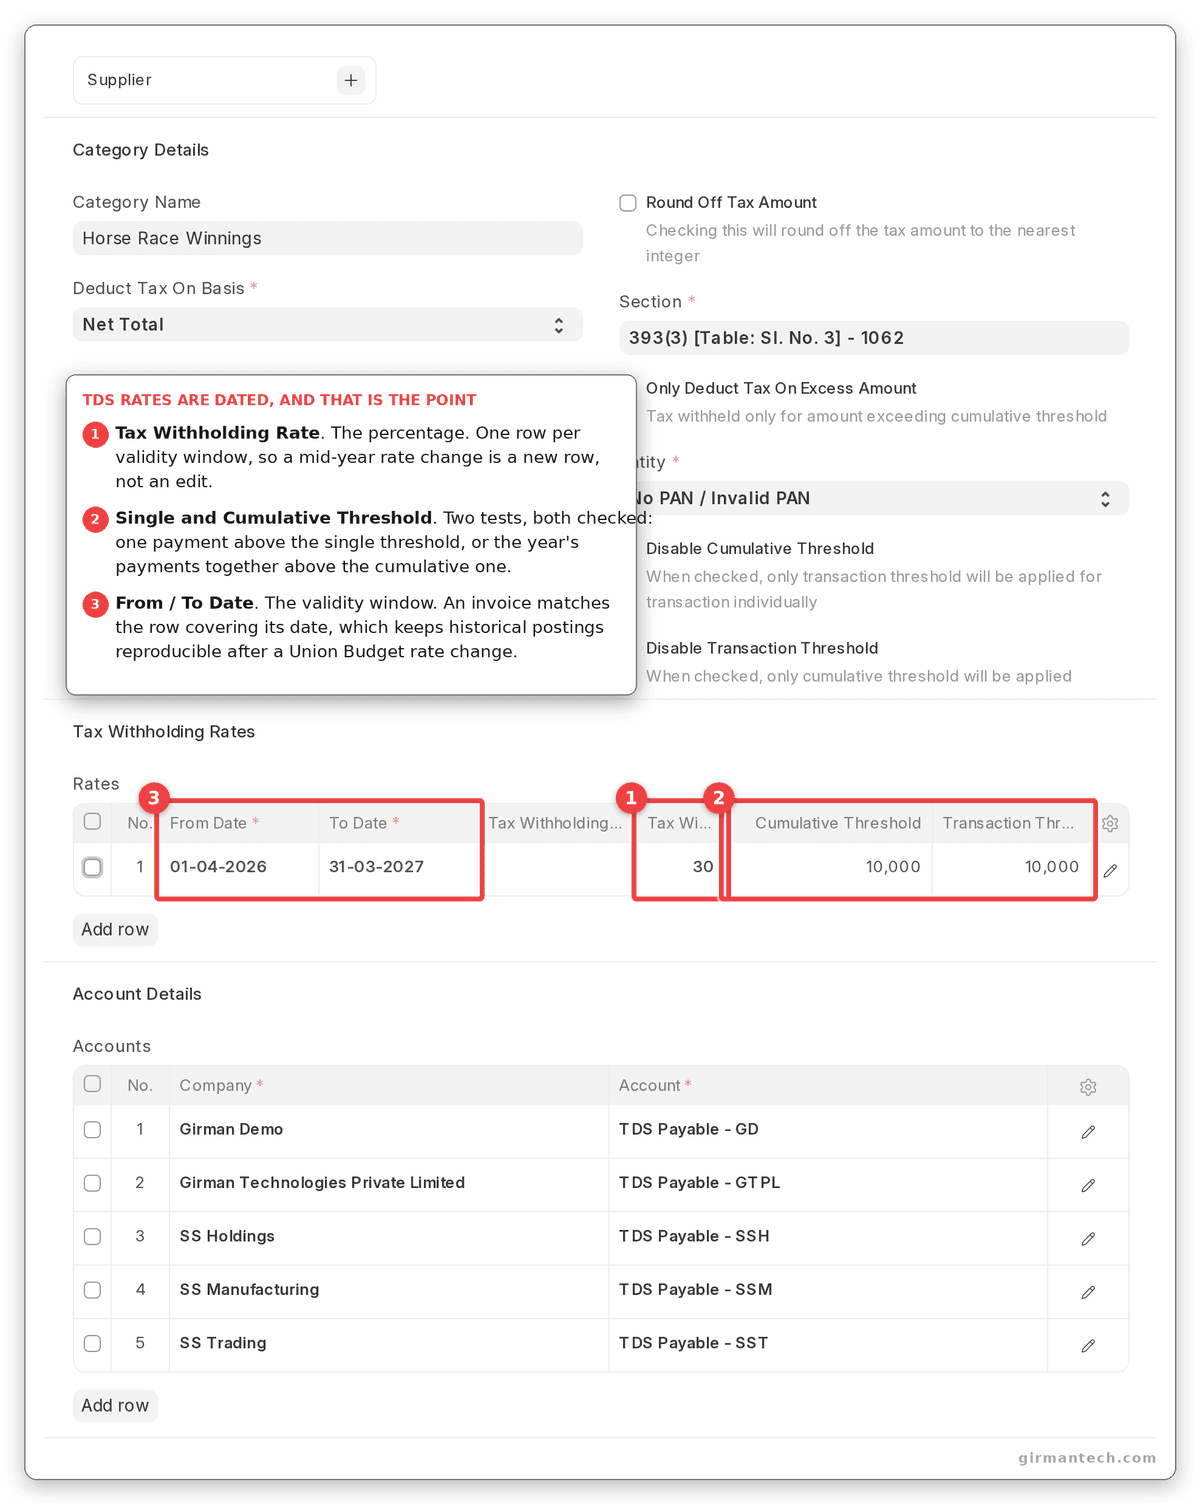Click the Category Name field
This screenshot has height=1504, width=1200.
[328, 238]
